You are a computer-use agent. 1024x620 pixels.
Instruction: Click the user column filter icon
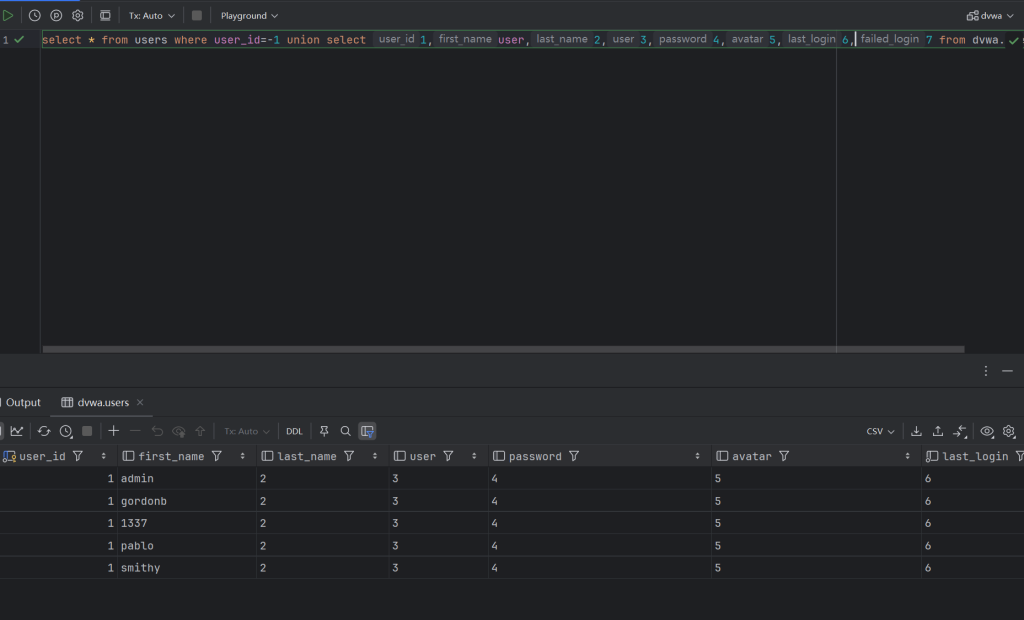point(449,456)
